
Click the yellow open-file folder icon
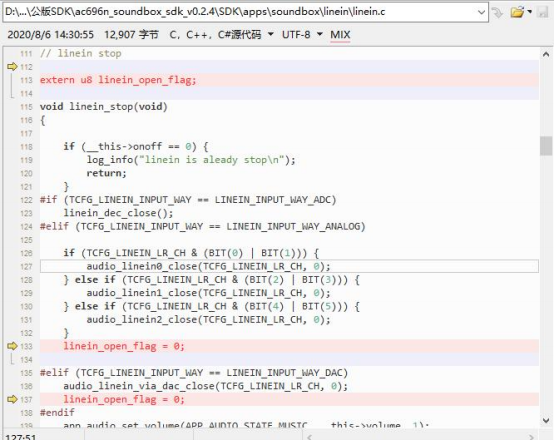tap(517, 12)
